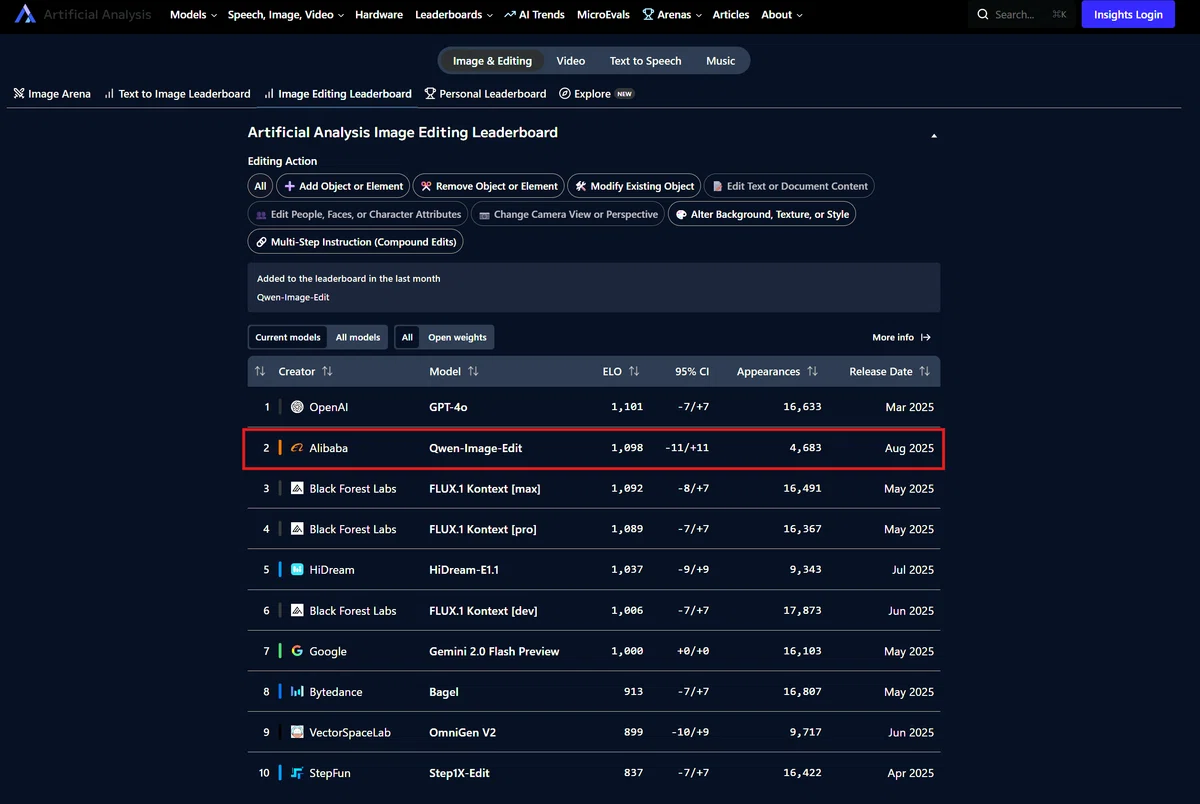Open the Leaderboards dropdown menu
The image size is (1200, 804).
tap(454, 15)
